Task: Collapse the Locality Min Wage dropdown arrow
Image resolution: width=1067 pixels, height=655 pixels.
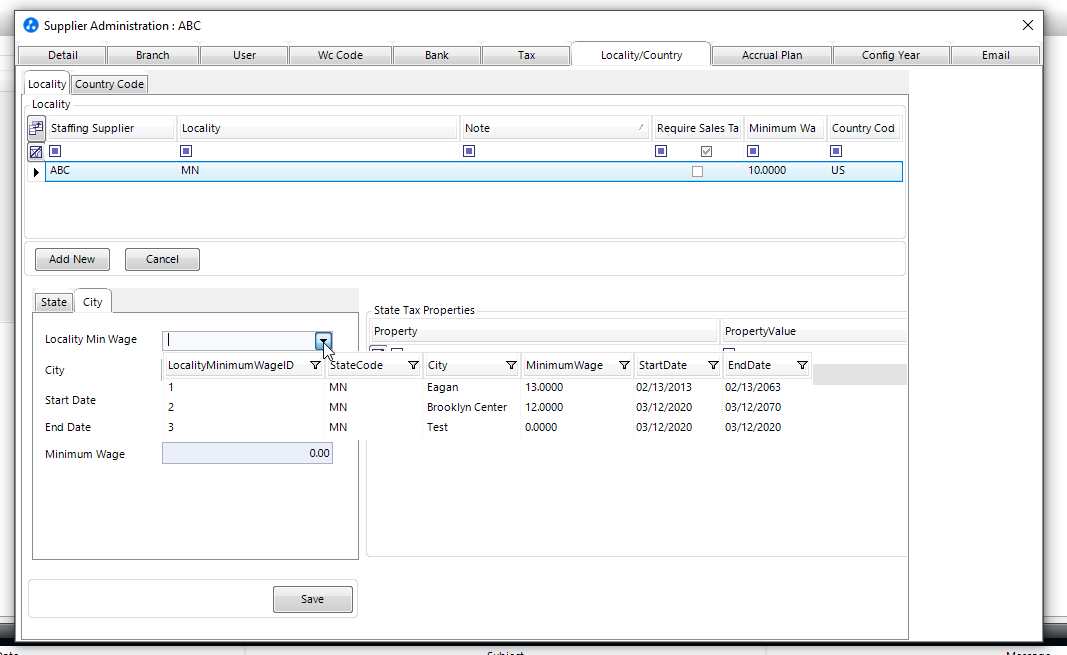Action: (x=324, y=342)
